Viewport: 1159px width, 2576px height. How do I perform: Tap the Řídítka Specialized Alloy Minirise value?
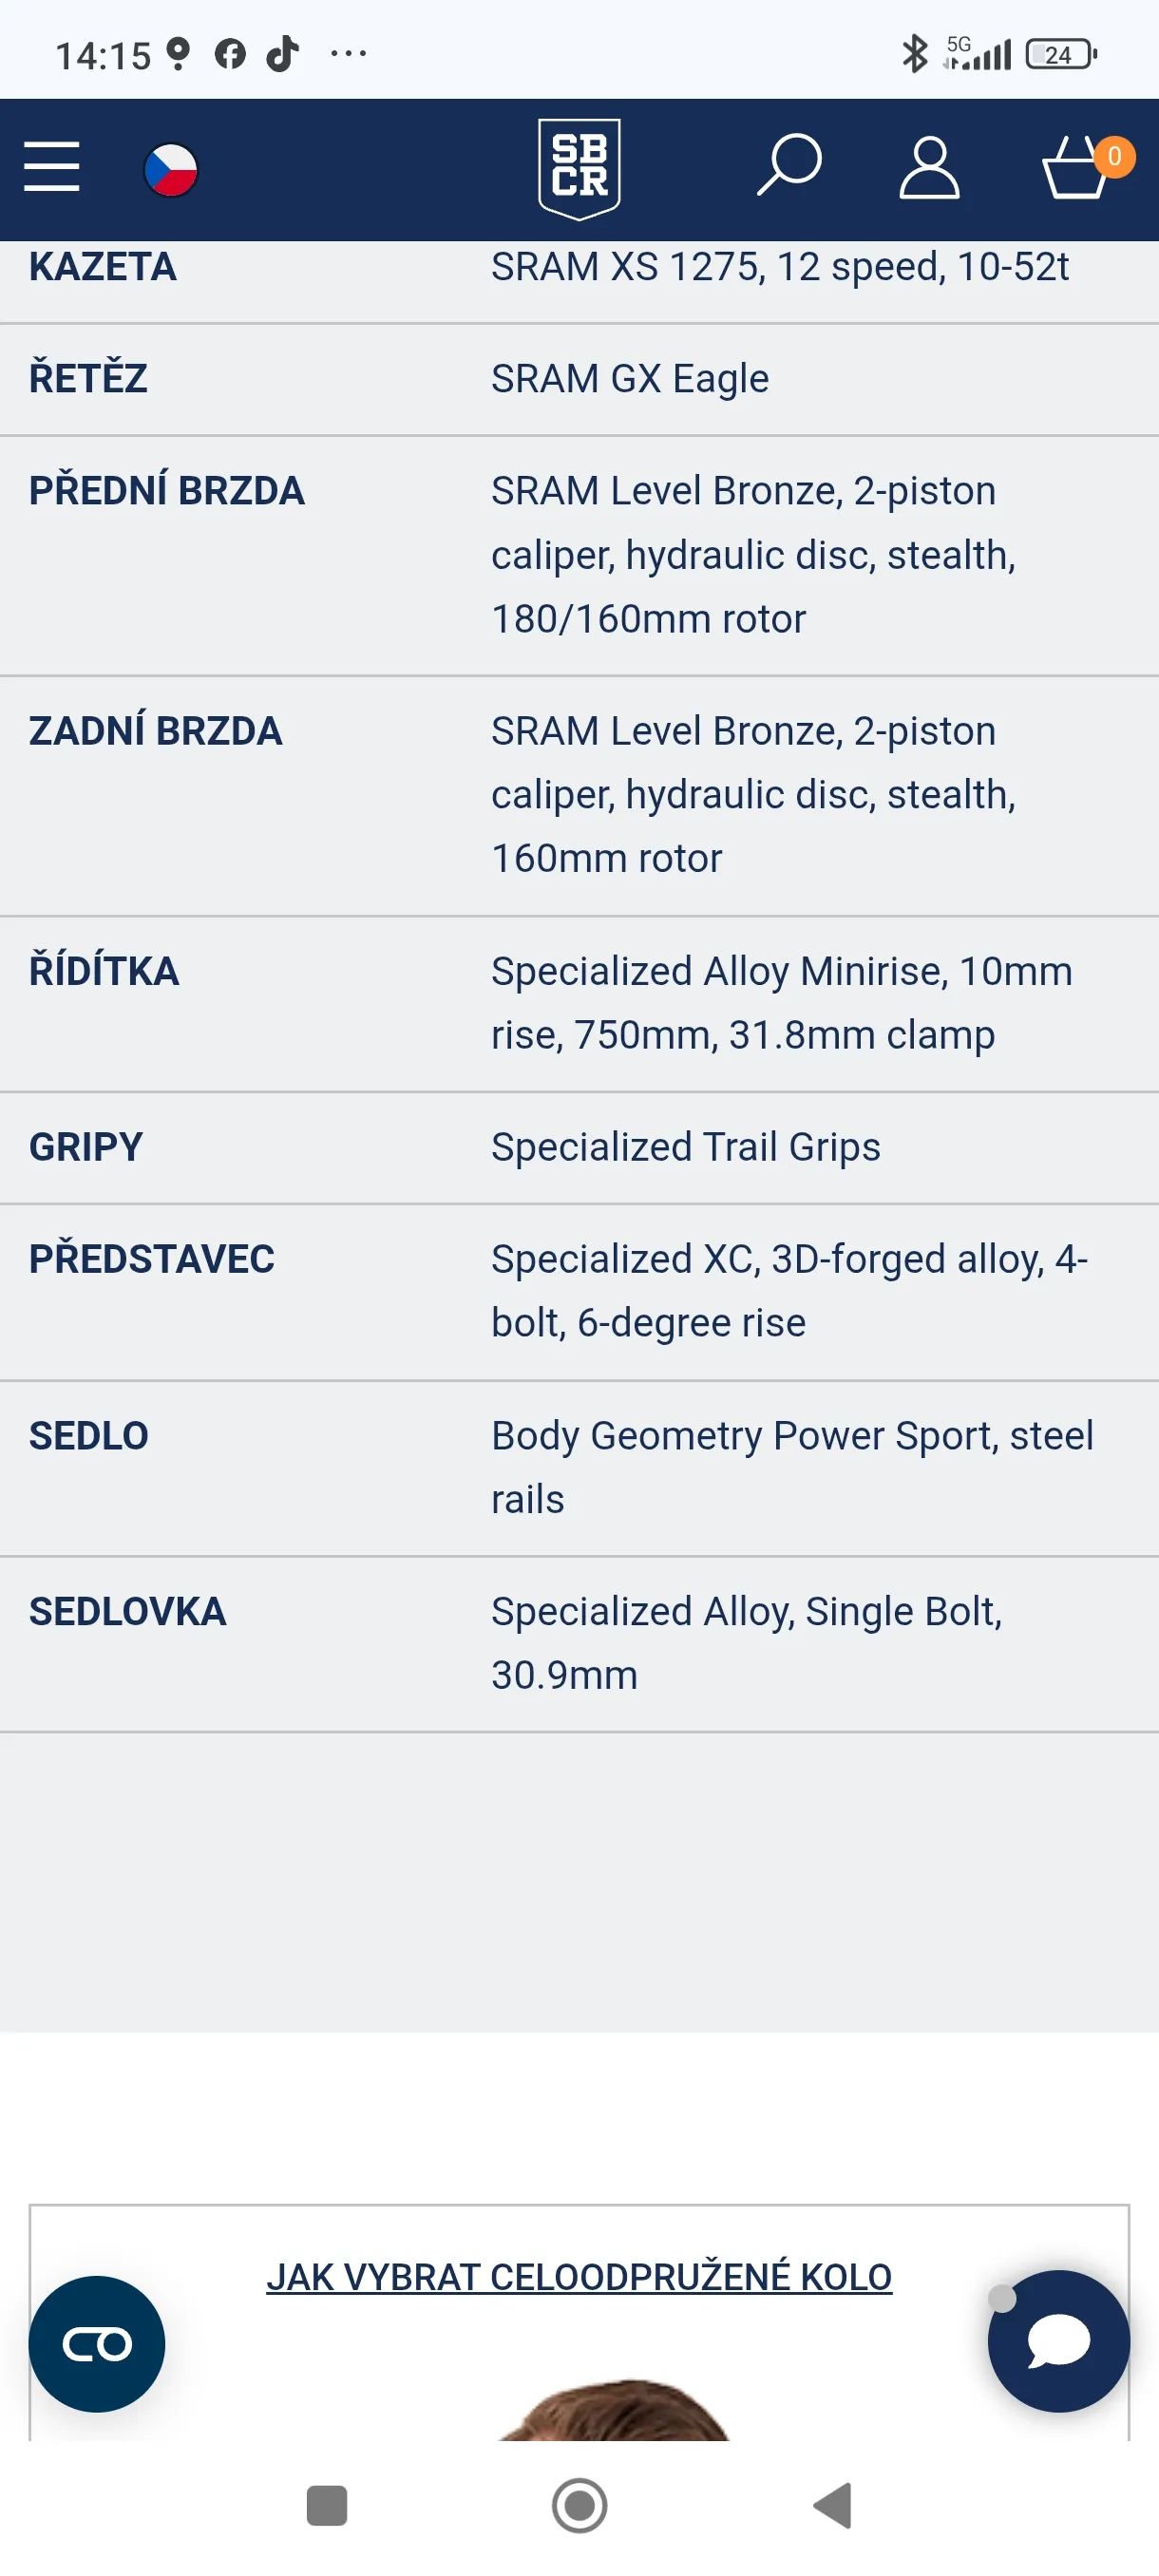[x=781, y=1003]
